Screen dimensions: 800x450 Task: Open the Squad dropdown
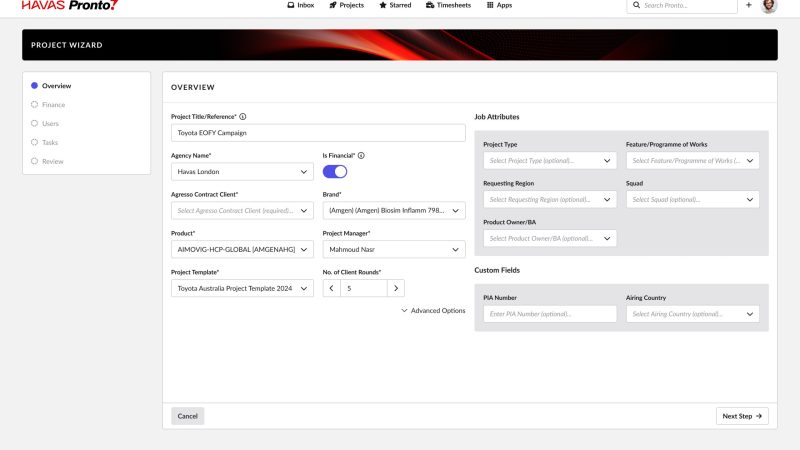(x=692, y=199)
